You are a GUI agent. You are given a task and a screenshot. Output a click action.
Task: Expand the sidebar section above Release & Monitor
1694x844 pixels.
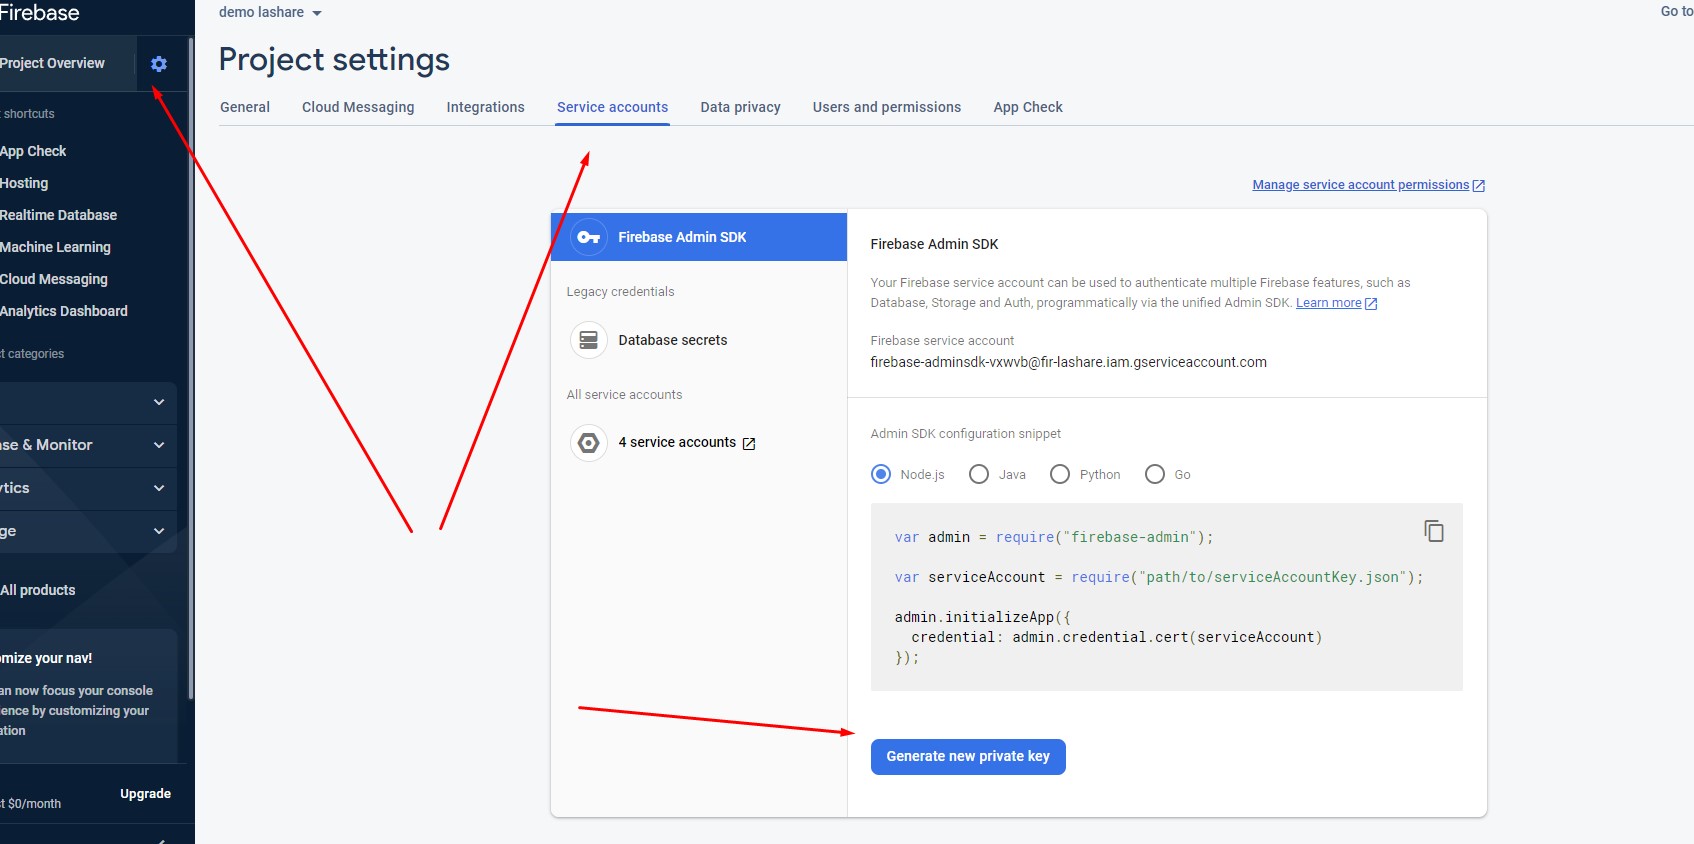[159, 402]
